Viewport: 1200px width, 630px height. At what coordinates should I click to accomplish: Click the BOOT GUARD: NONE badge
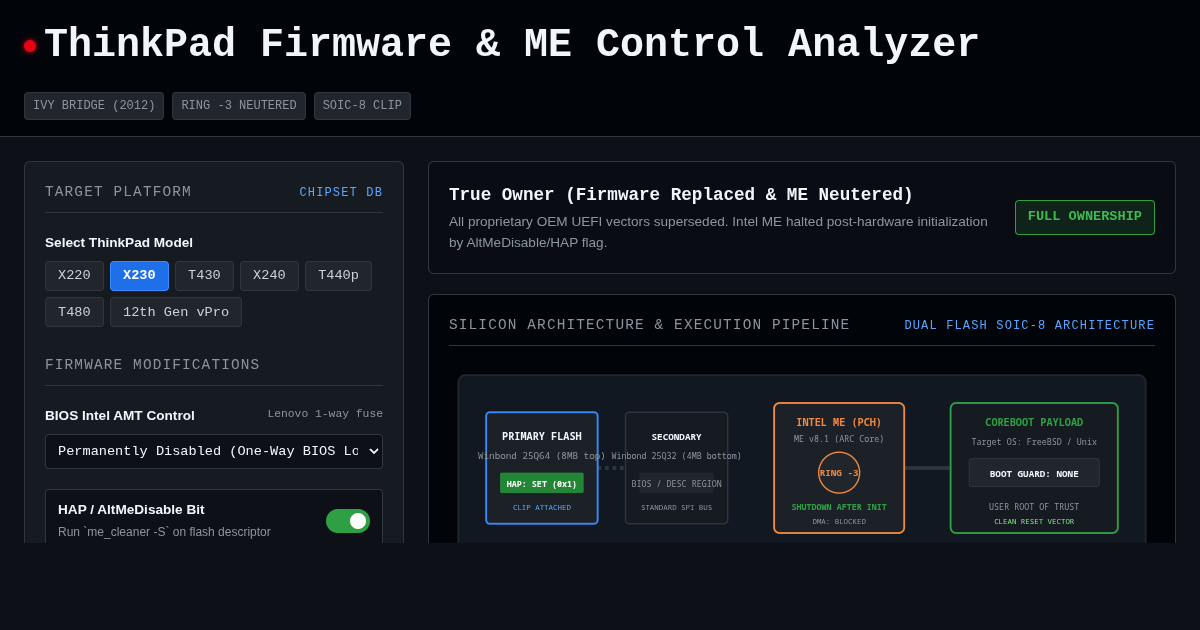click(1034, 473)
